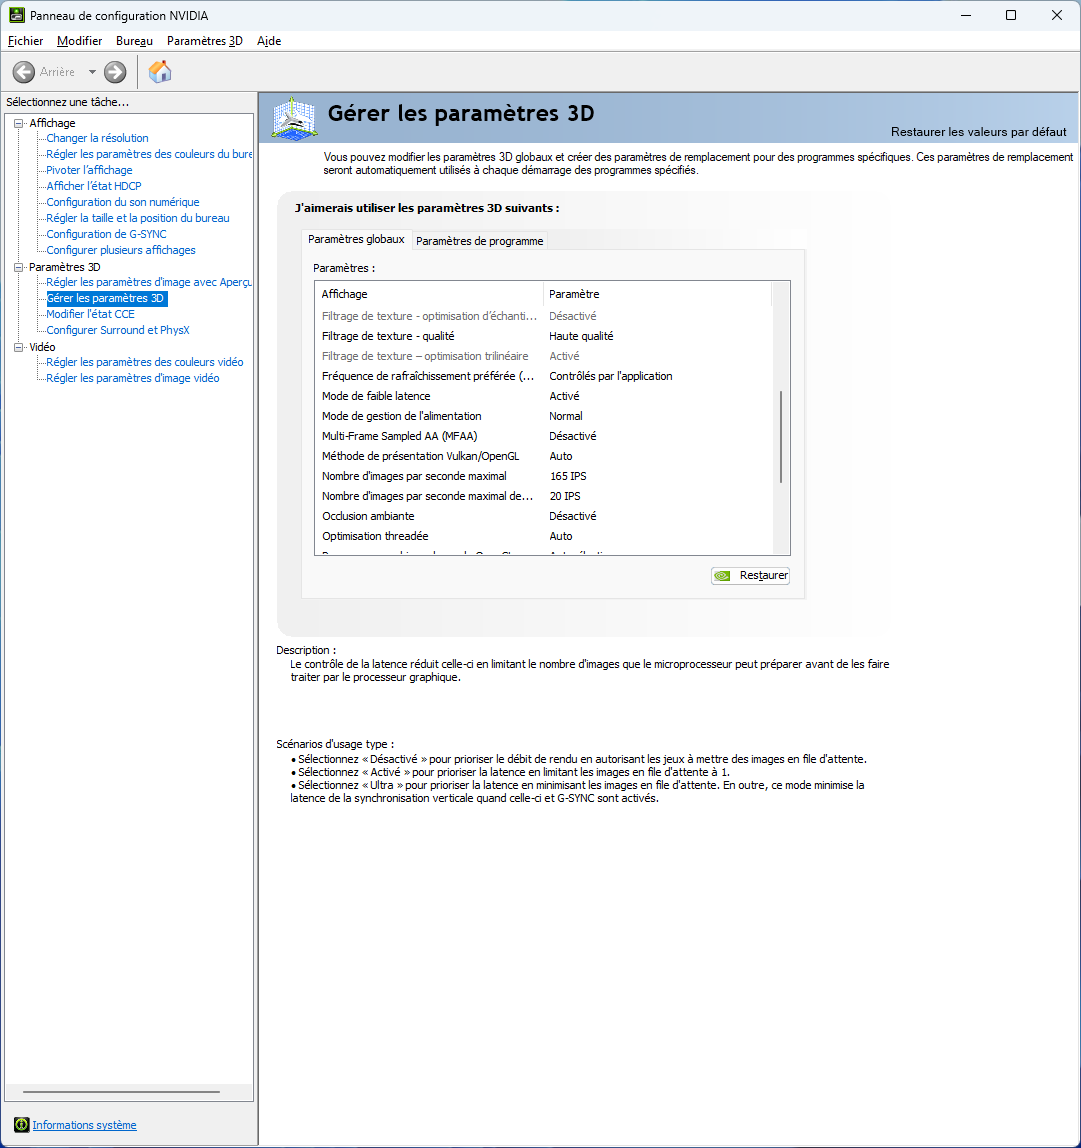Open Régler la taille et la position du bureau
This screenshot has height=1148, width=1081.
(x=138, y=218)
